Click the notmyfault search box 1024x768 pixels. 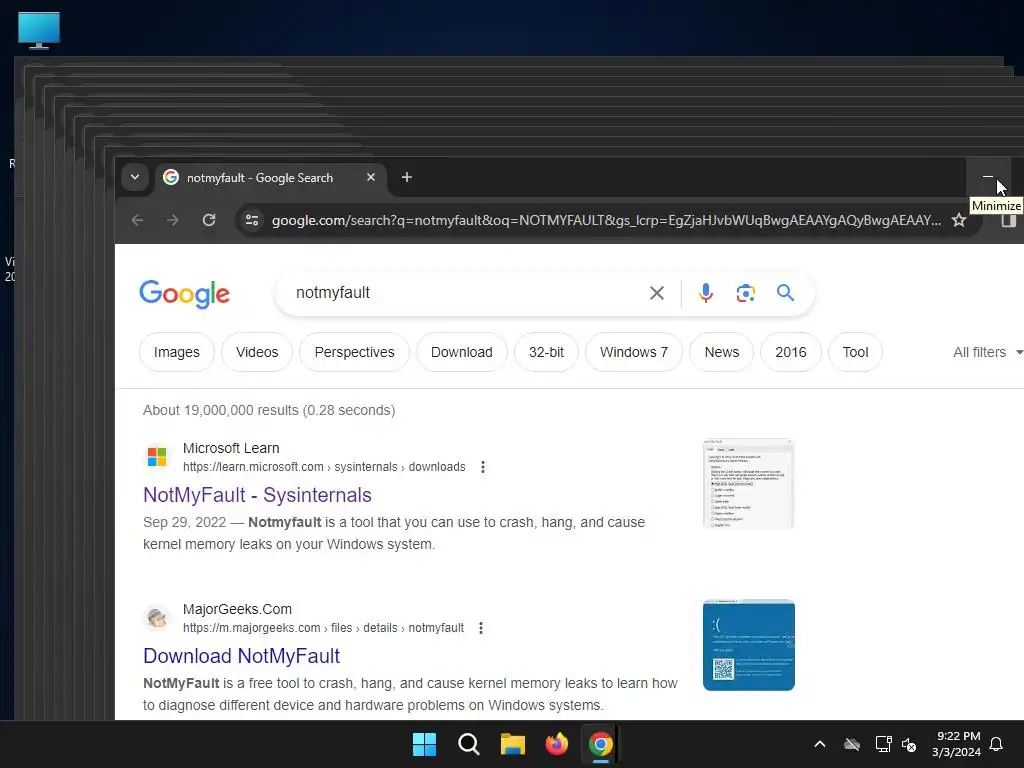coord(464,293)
